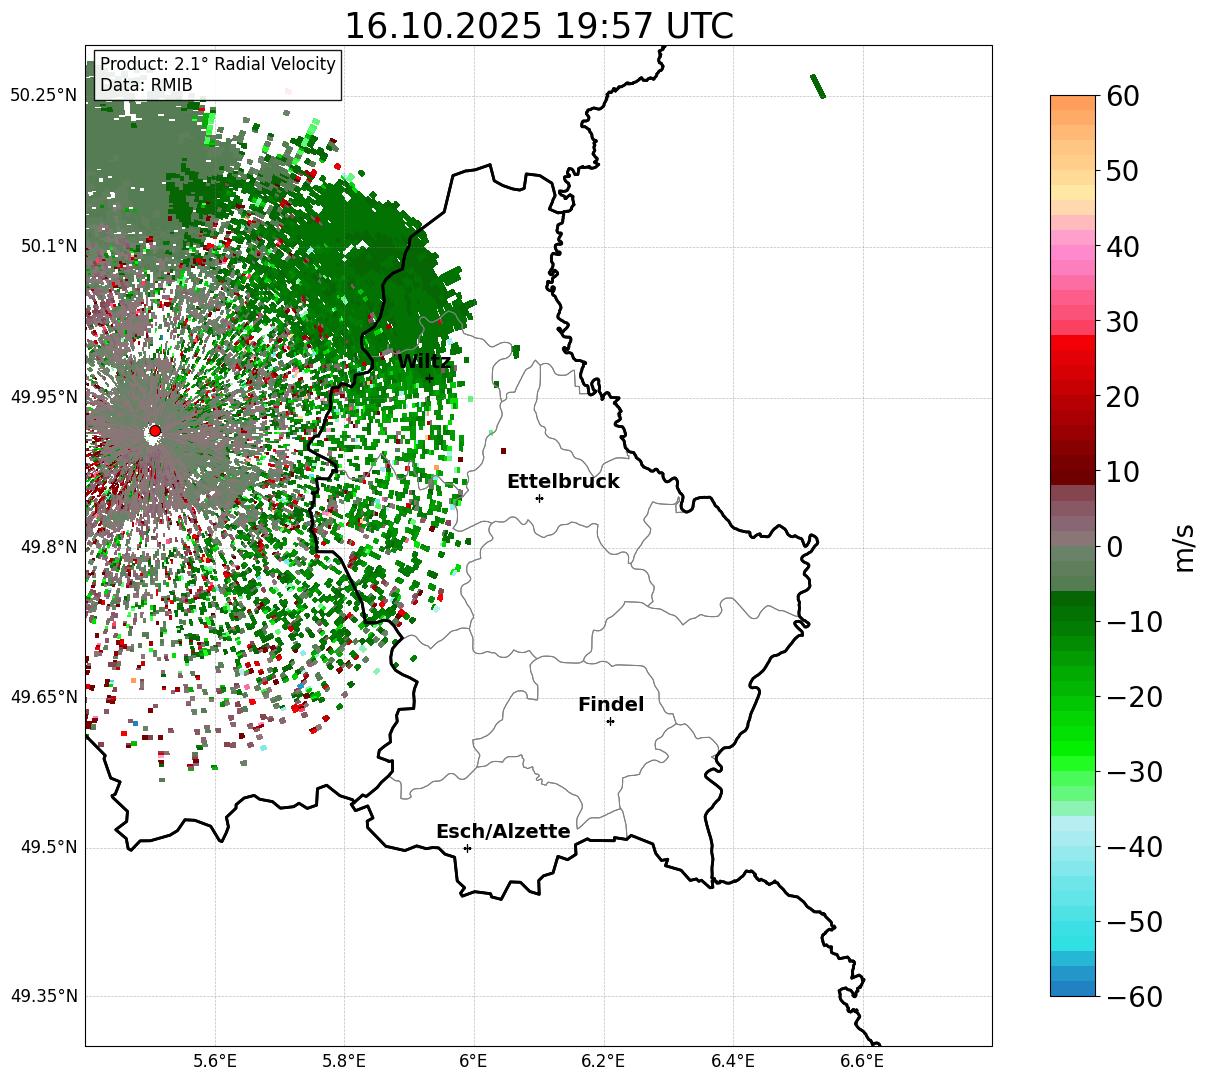Click the Ettelbruck station cross marker
Image resolution: width=1207 pixels, height=1081 pixels.
(539, 498)
